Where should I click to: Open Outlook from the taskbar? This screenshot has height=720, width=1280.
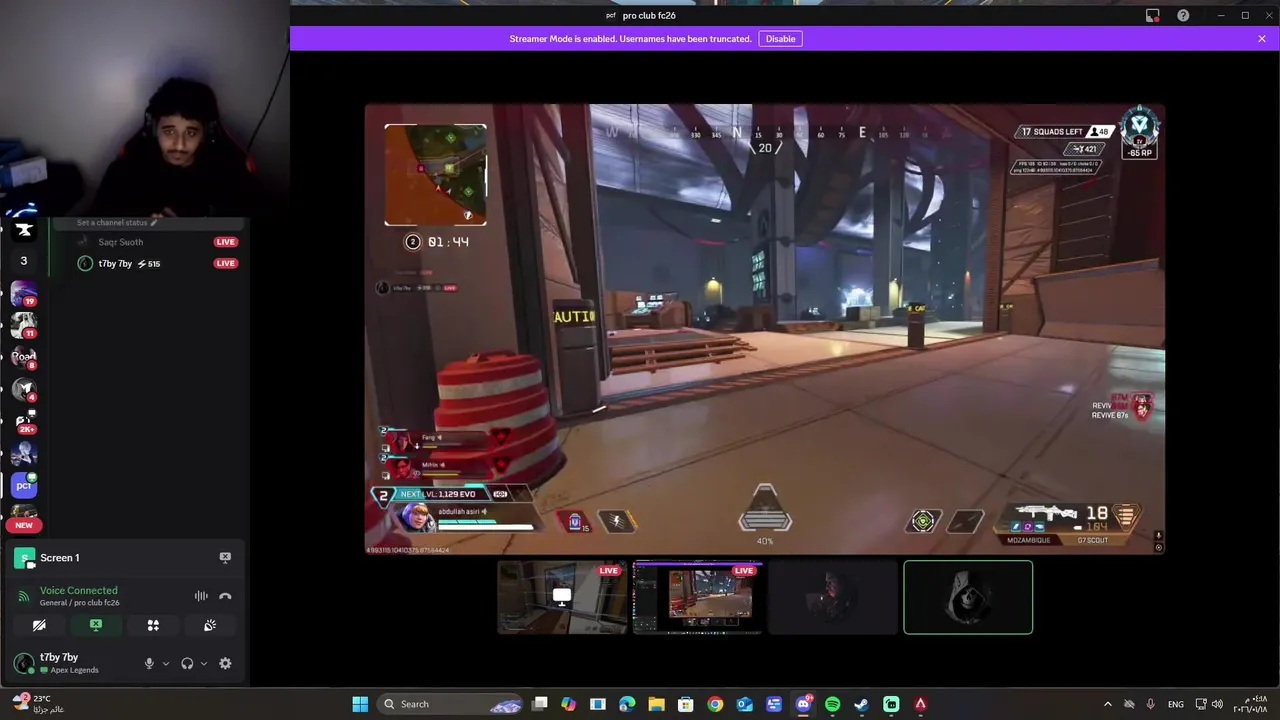click(x=744, y=704)
